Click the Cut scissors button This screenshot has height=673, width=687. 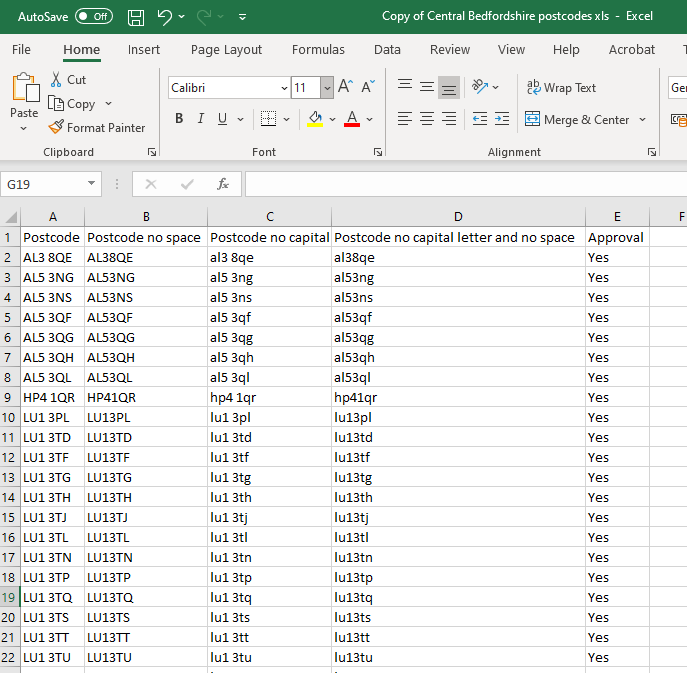pyautogui.click(x=69, y=80)
